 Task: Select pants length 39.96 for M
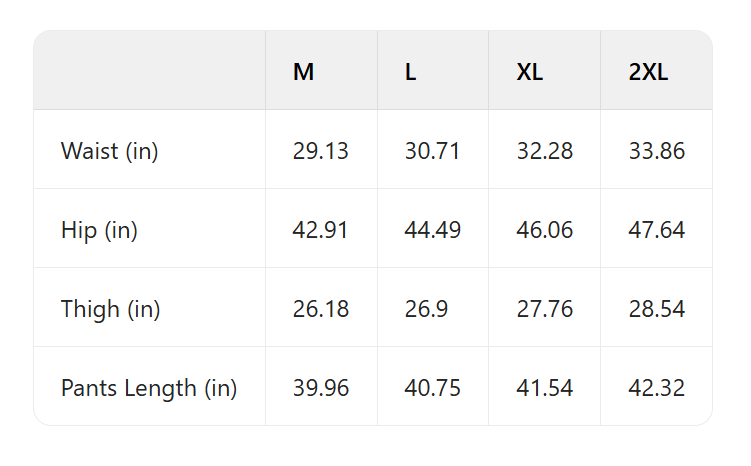click(x=321, y=388)
